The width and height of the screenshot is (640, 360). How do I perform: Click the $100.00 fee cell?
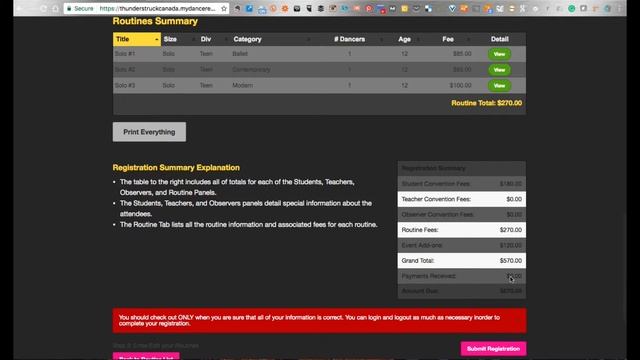pyautogui.click(x=460, y=86)
